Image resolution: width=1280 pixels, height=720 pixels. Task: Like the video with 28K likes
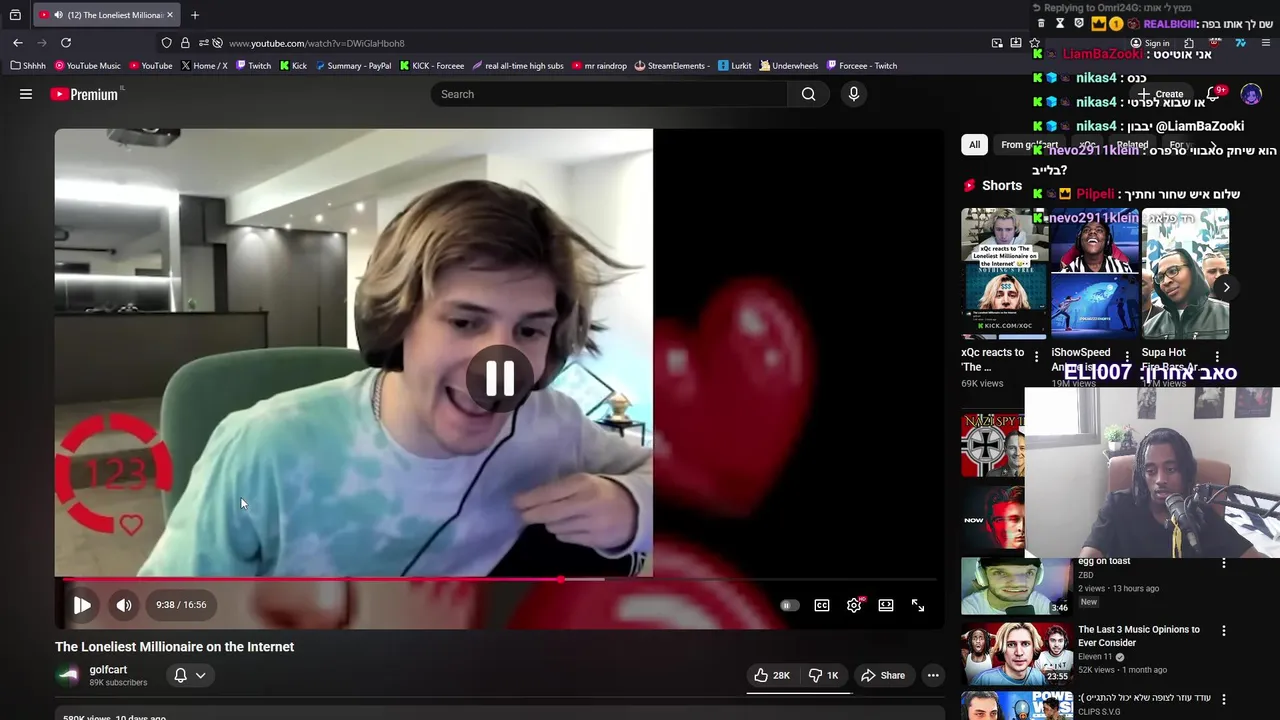[x=772, y=675]
